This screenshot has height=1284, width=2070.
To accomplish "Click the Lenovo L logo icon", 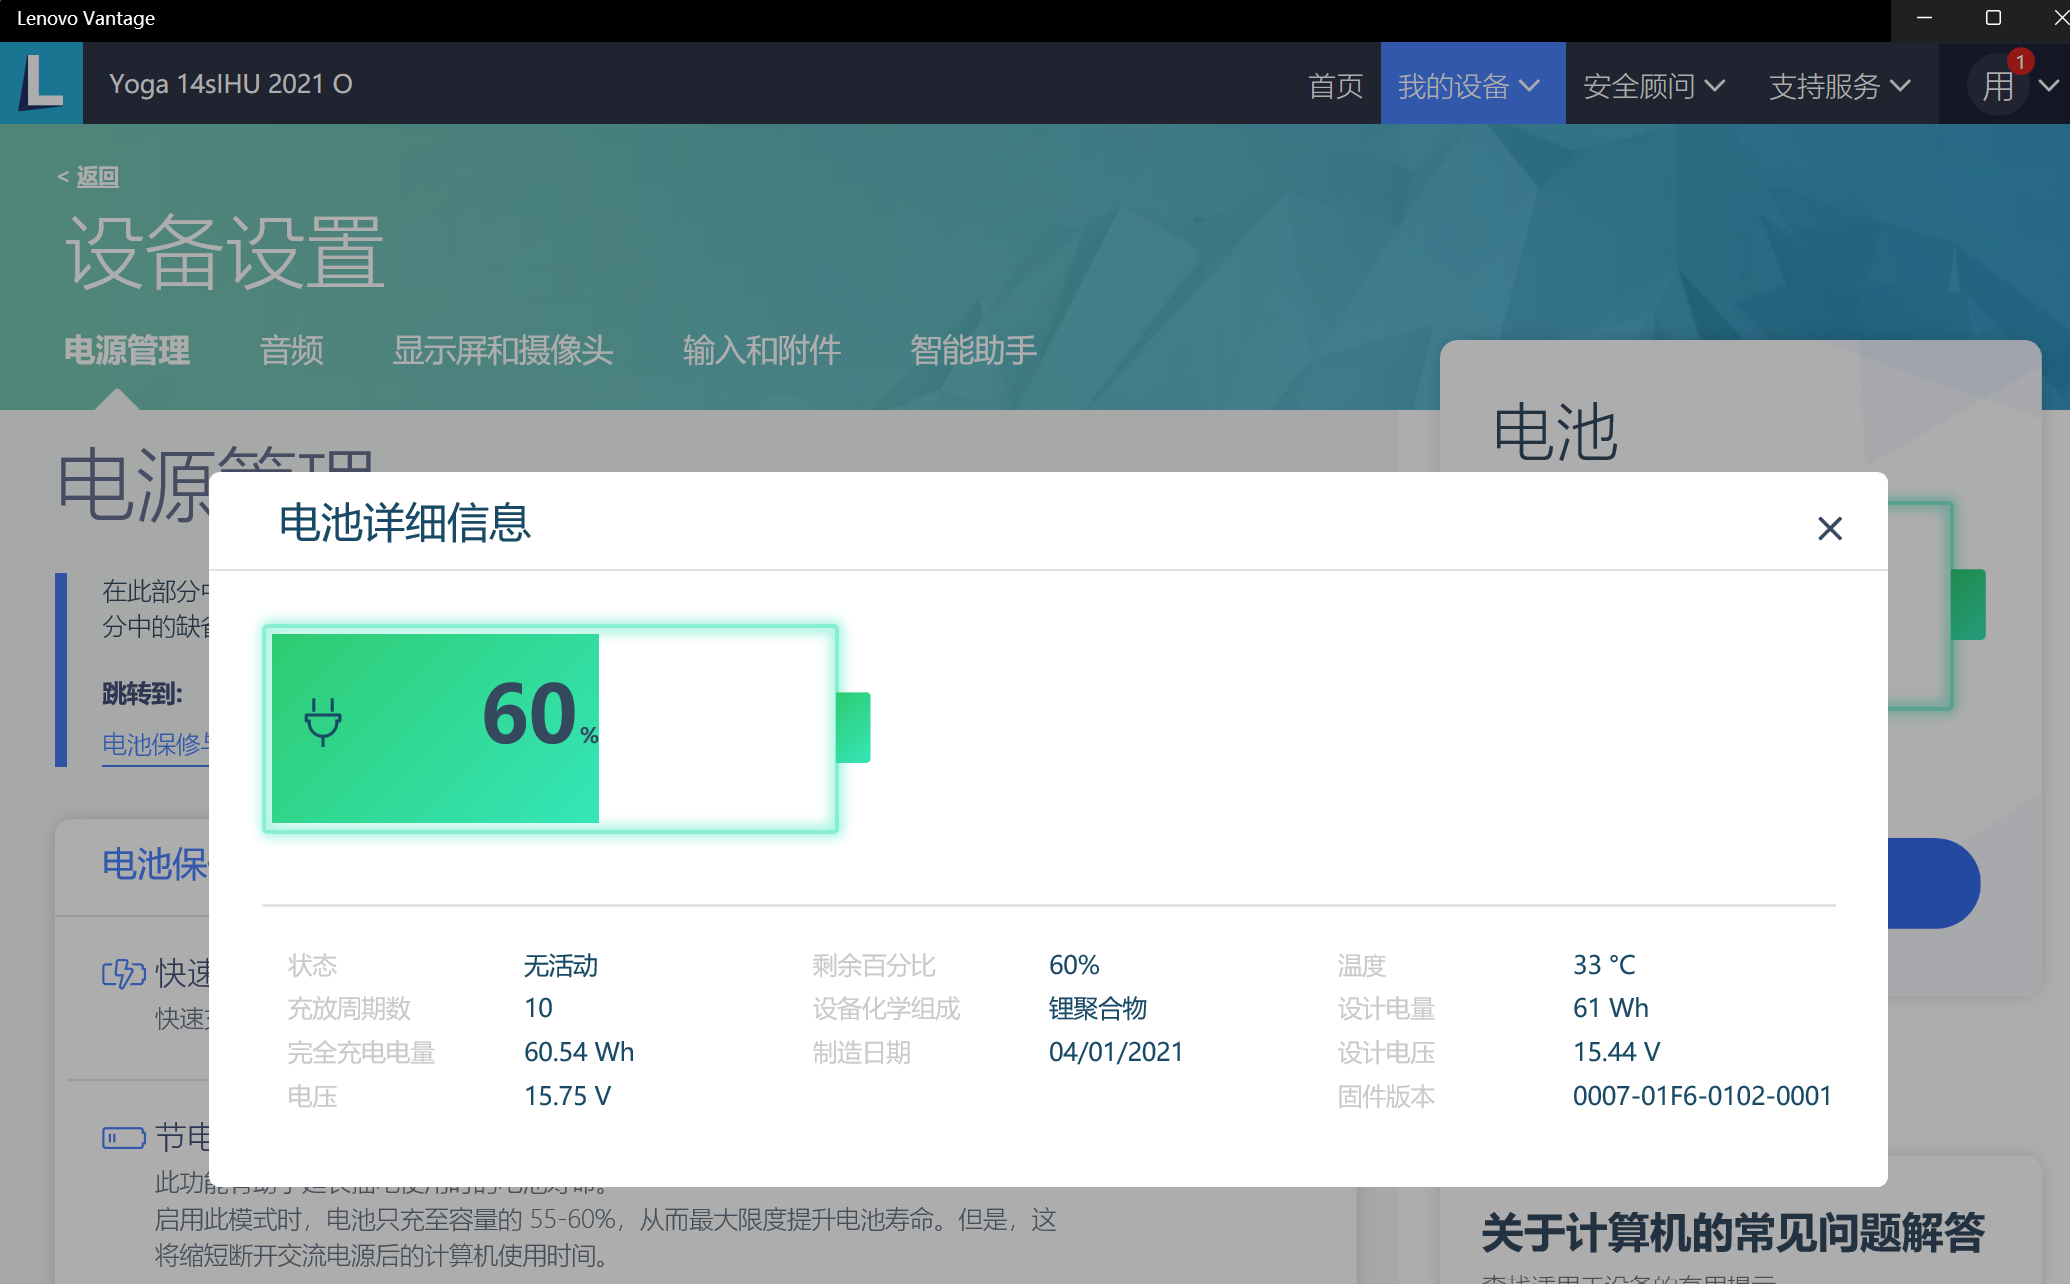I will 41,83.
